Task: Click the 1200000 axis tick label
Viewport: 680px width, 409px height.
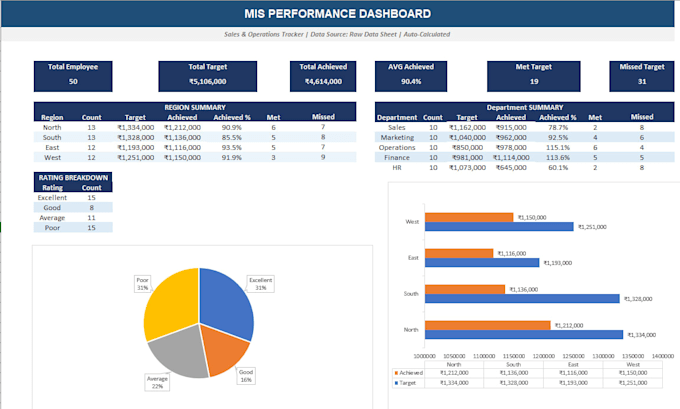Action: pyautogui.click(x=543, y=356)
